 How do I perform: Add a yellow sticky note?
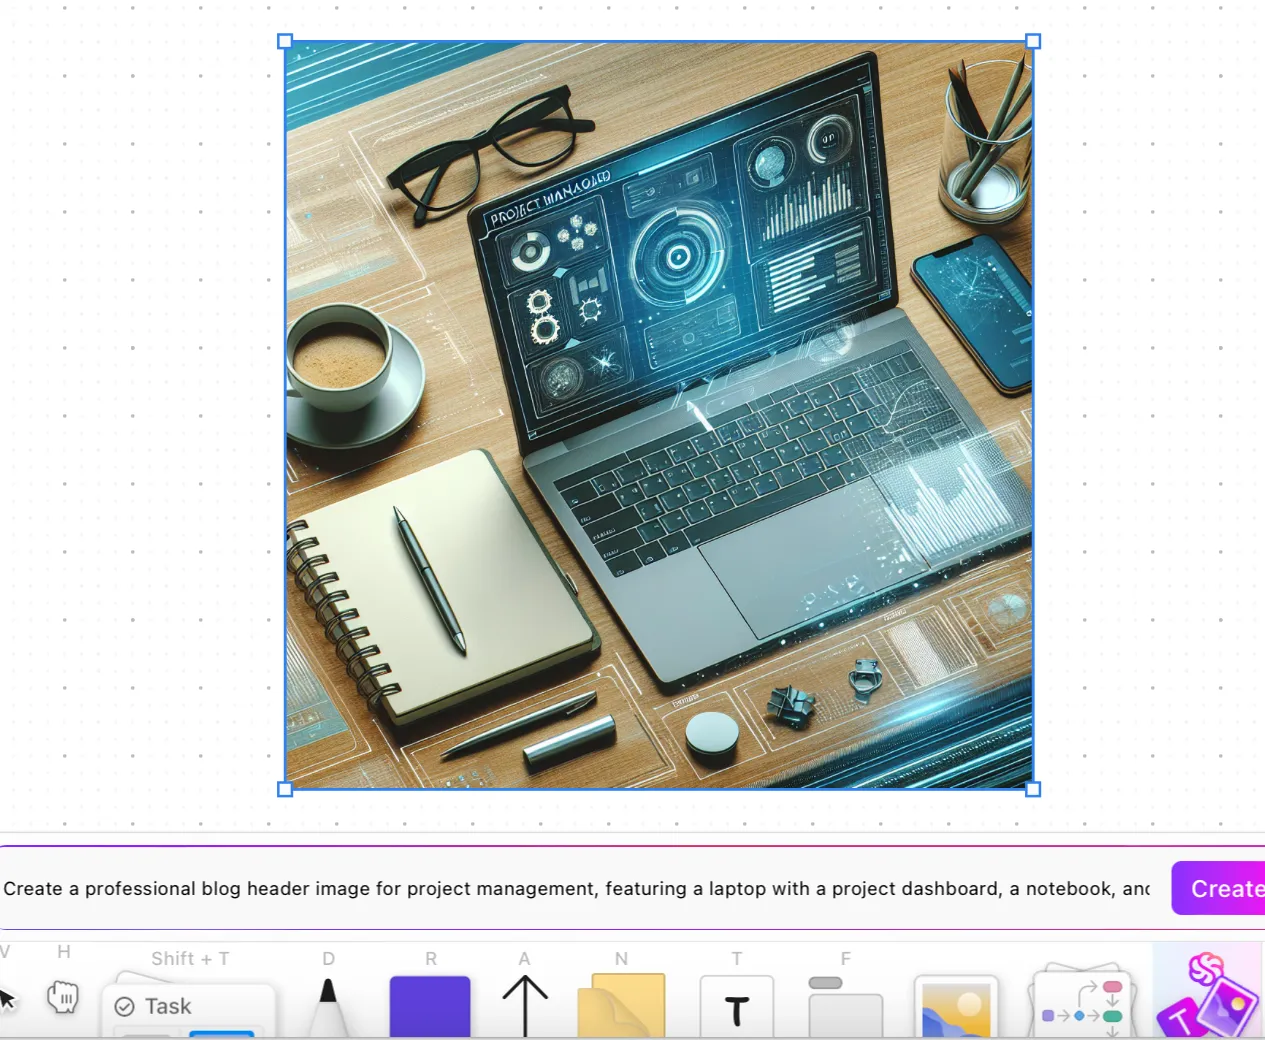pyautogui.click(x=621, y=1006)
